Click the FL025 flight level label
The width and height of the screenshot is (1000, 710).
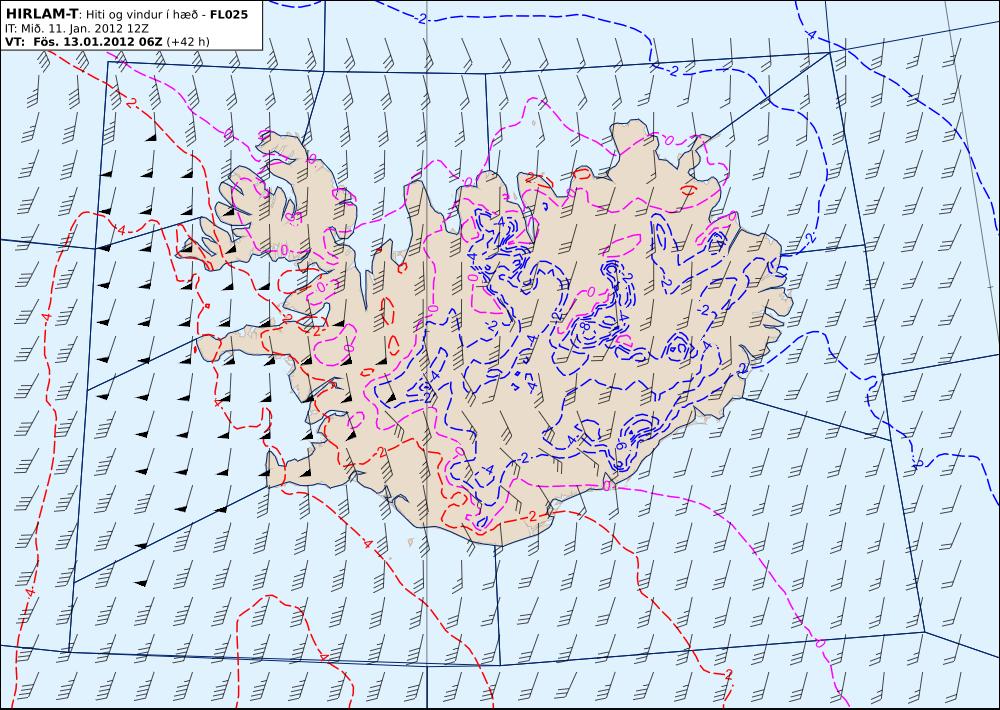point(228,14)
